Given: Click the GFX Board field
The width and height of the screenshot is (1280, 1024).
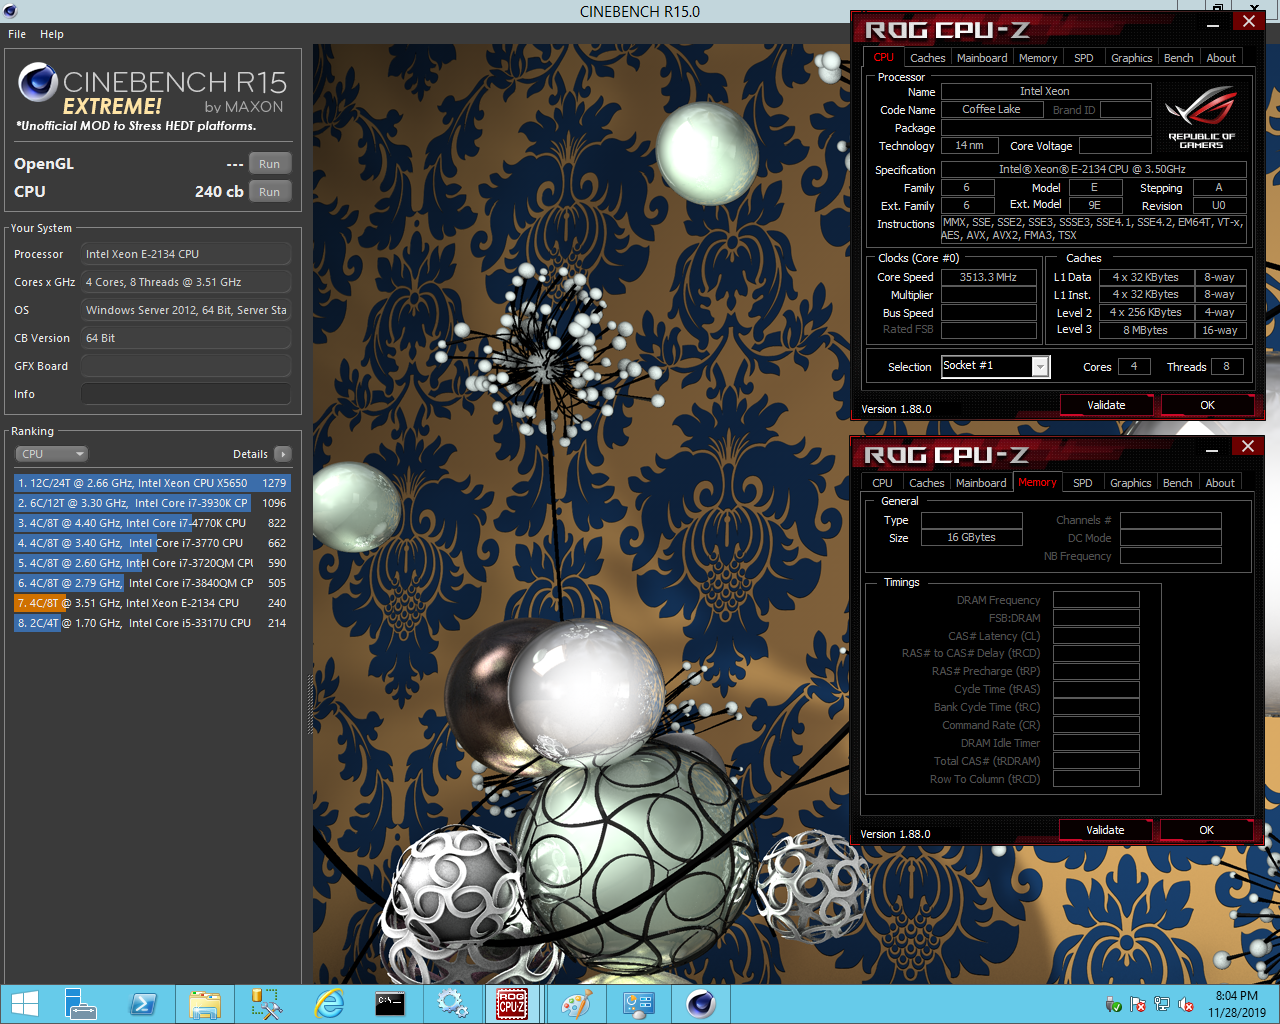Looking at the screenshot, I should (x=186, y=366).
